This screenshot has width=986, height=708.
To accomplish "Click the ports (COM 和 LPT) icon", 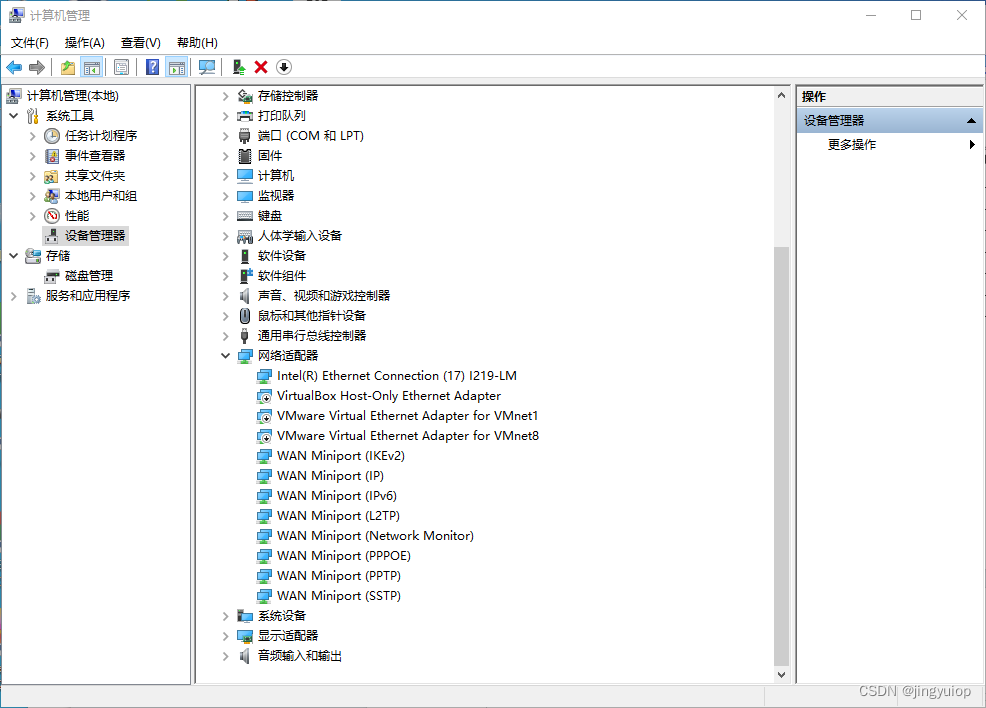I will [x=245, y=136].
